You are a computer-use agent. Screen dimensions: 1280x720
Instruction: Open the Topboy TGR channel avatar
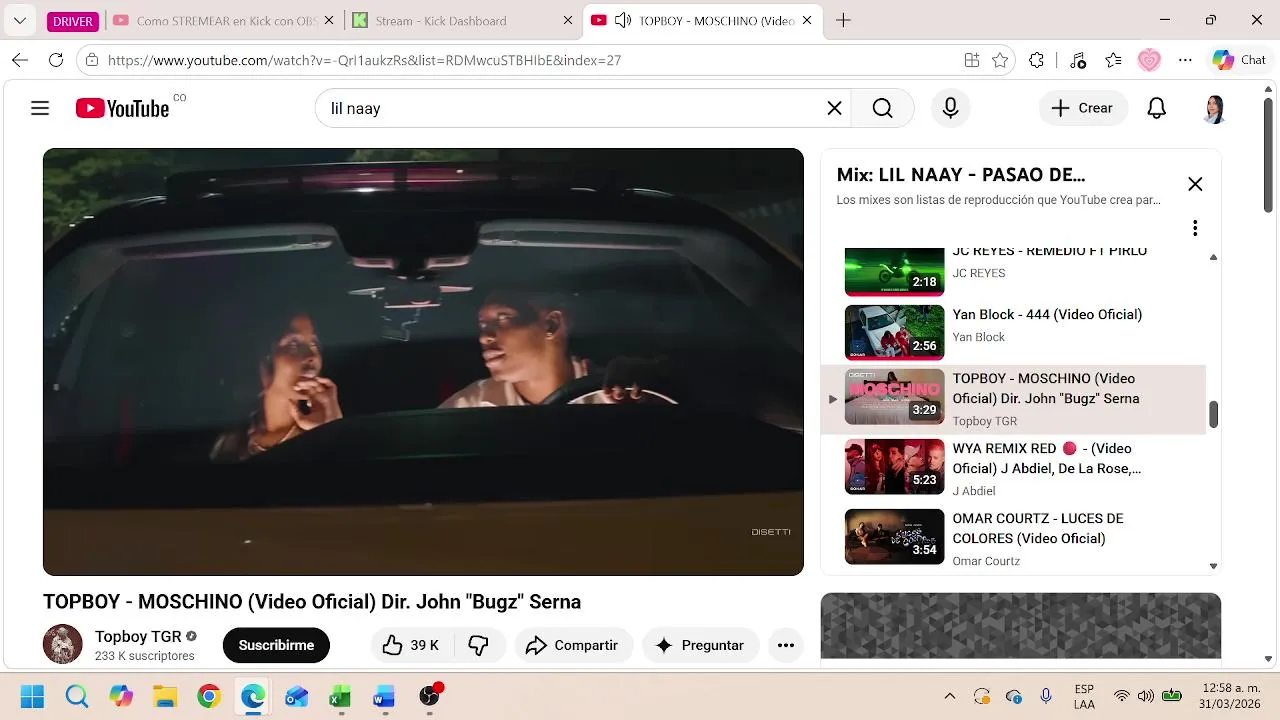click(x=62, y=644)
